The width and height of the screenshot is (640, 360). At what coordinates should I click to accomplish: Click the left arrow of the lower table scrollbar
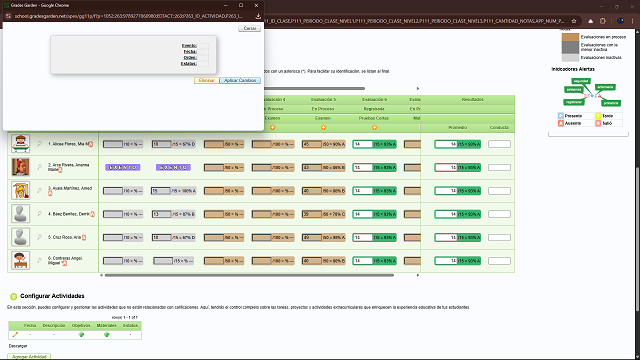coord(102,276)
